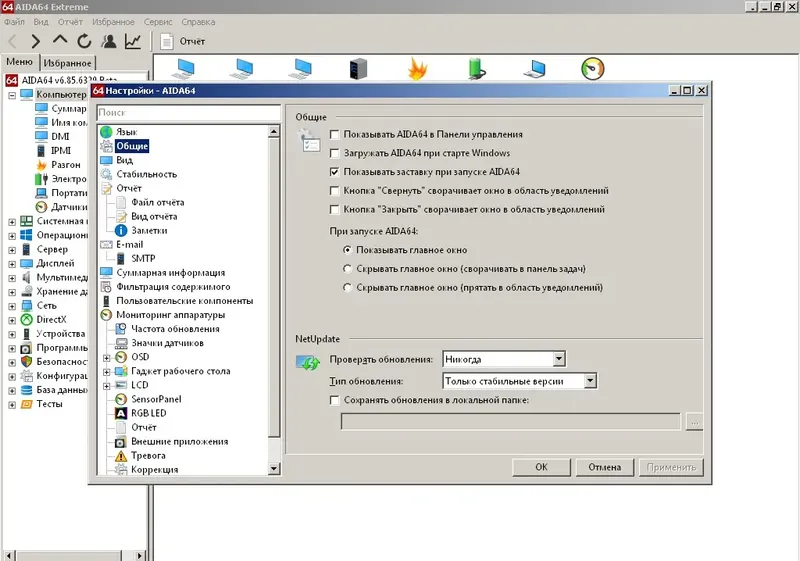Click settings tree scrollbar up arrow
800x561 pixels.
click(274, 132)
